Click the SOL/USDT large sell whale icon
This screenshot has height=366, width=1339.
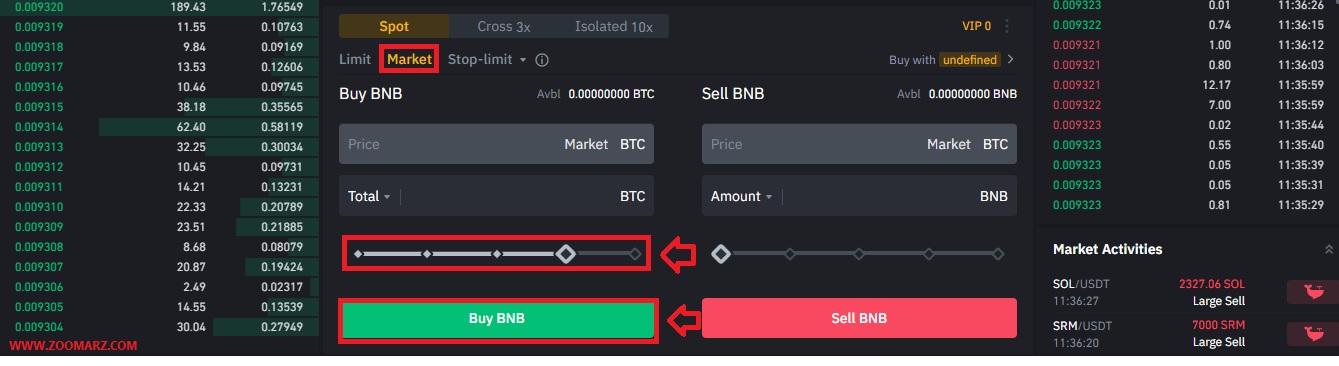(1309, 292)
